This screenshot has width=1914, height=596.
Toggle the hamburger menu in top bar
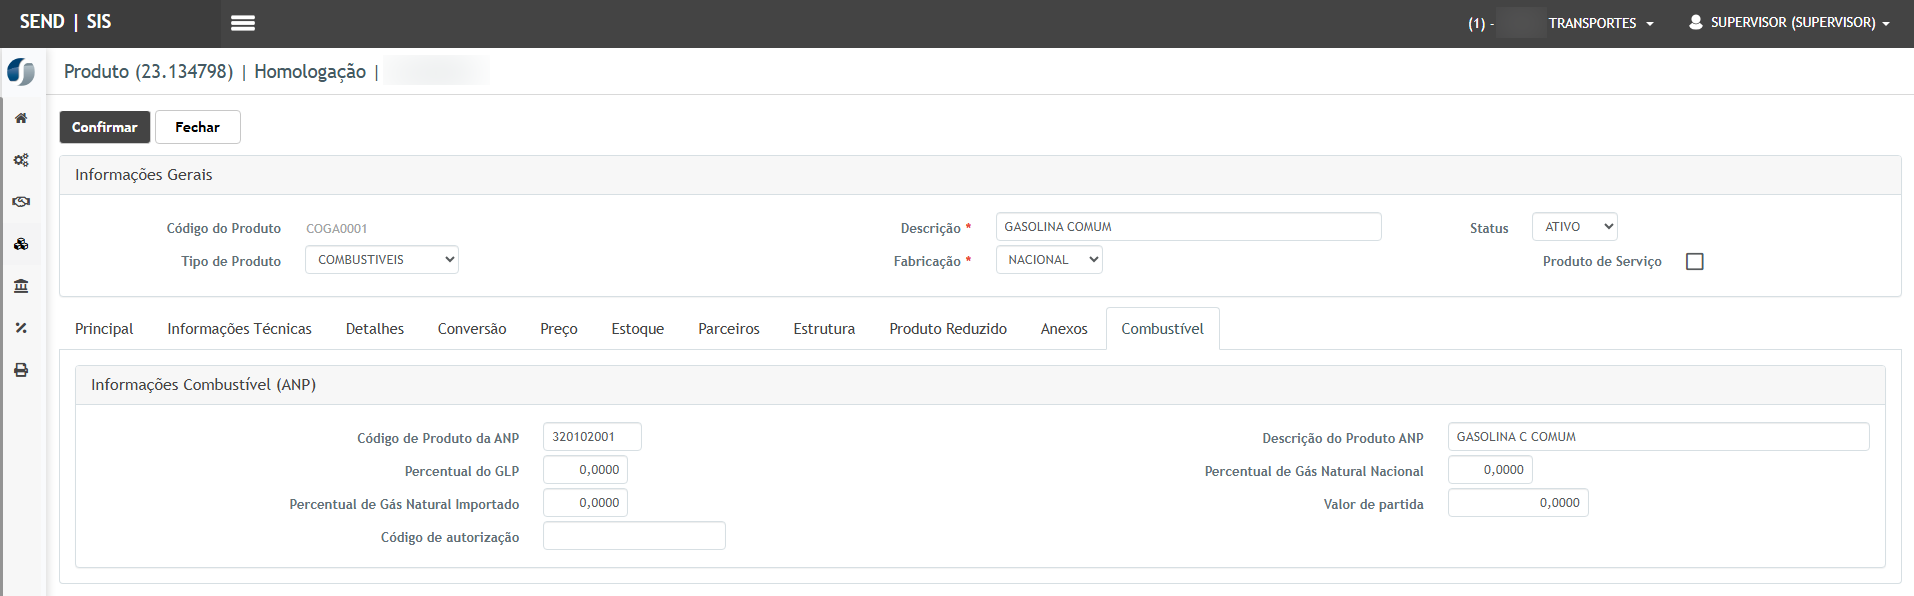coord(243,23)
